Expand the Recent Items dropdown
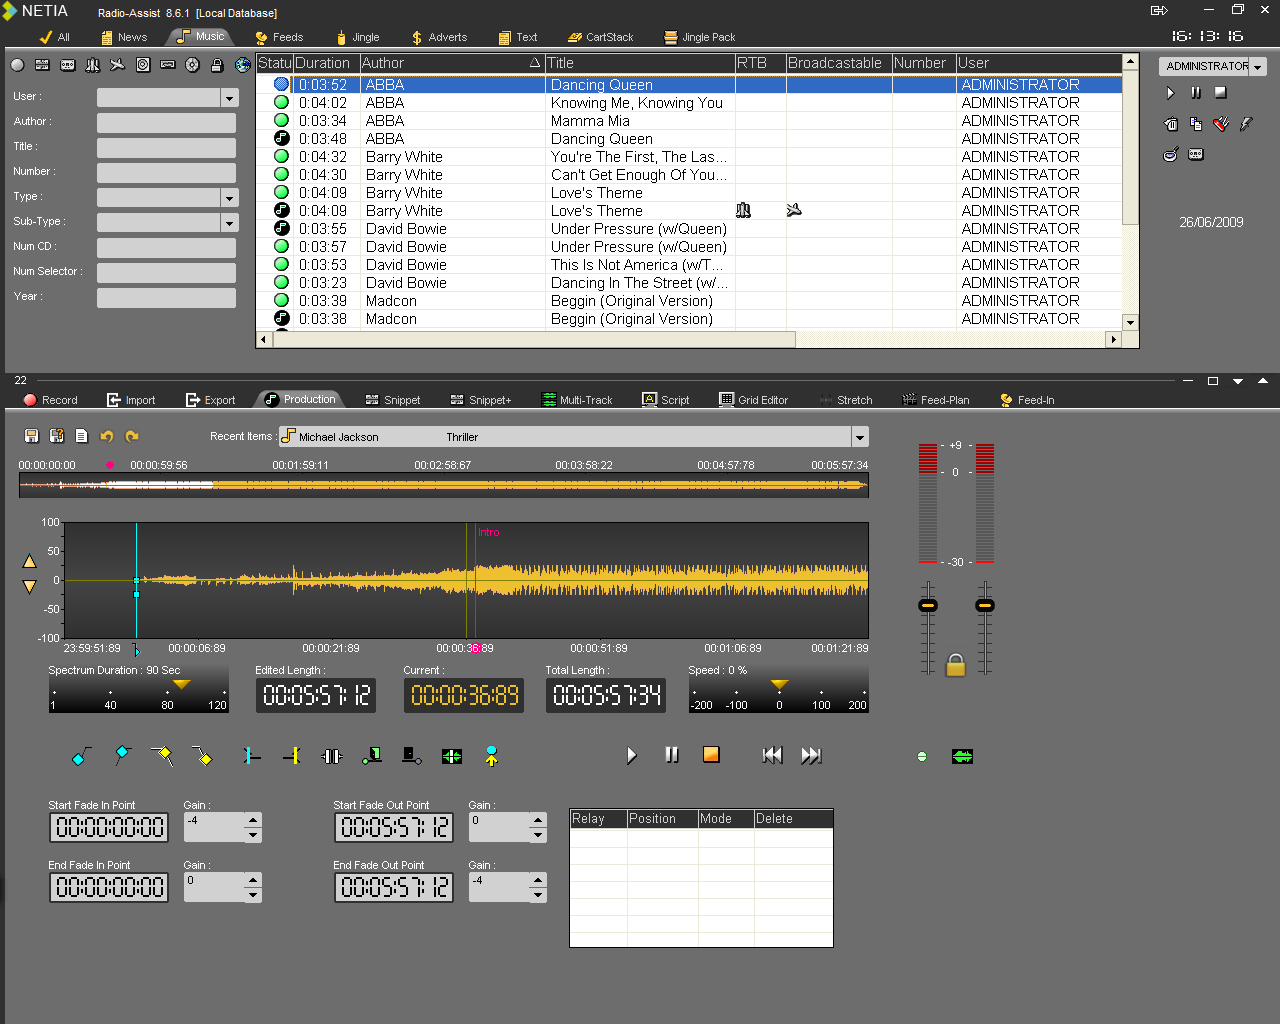The image size is (1280, 1024). coord(859,437)
